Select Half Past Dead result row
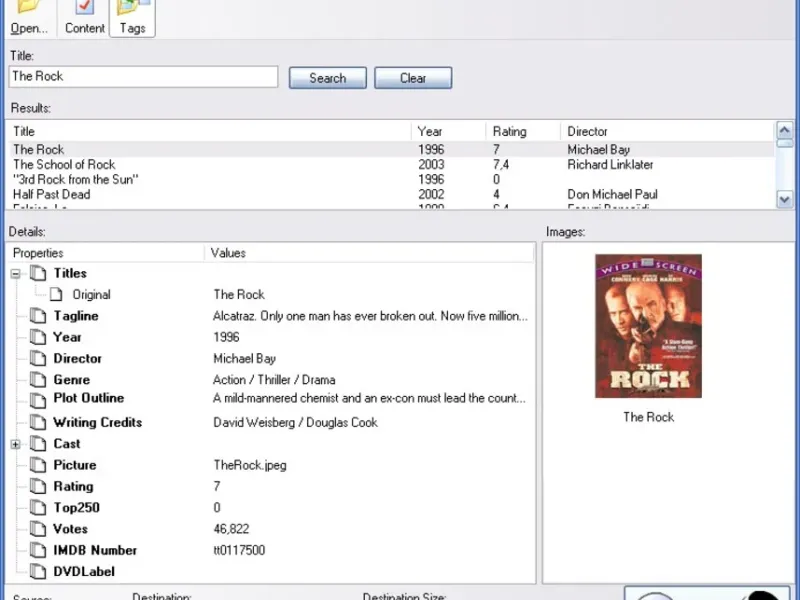The image size is (800, 600). [391, 194]
